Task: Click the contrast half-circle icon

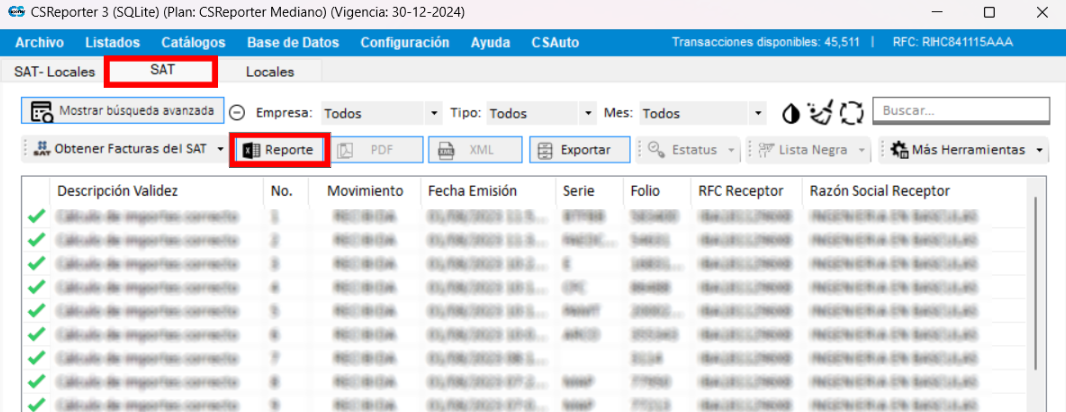Action: (791, 113)
